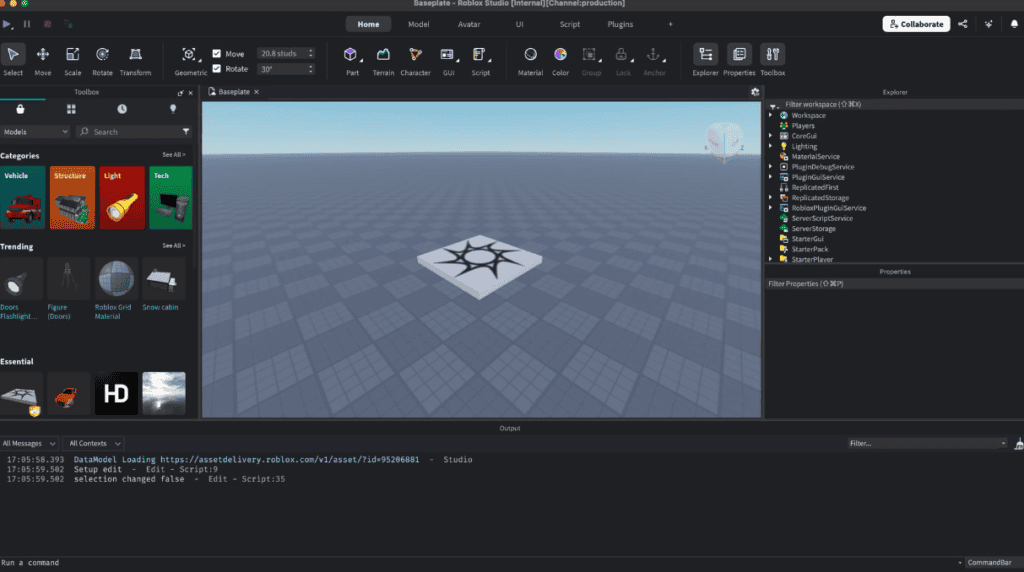
Task: Toggle the Move snapping checkbox
Action: pos(217,54)
